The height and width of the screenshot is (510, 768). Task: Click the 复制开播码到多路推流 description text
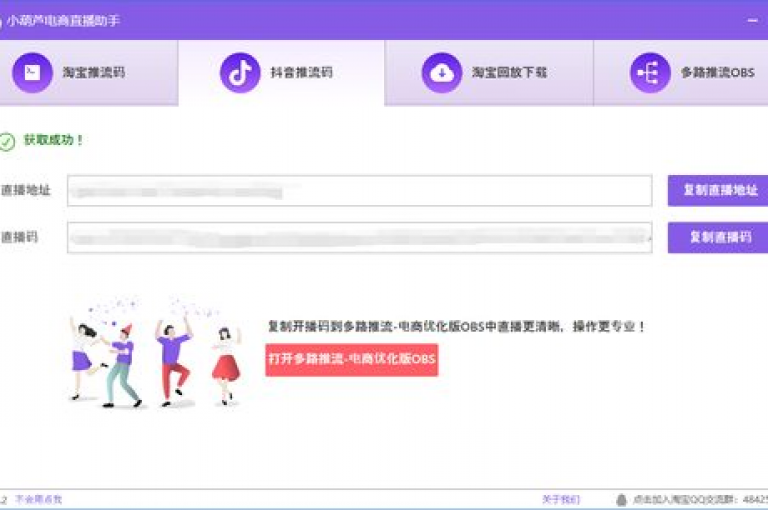(x=456, y=326)
